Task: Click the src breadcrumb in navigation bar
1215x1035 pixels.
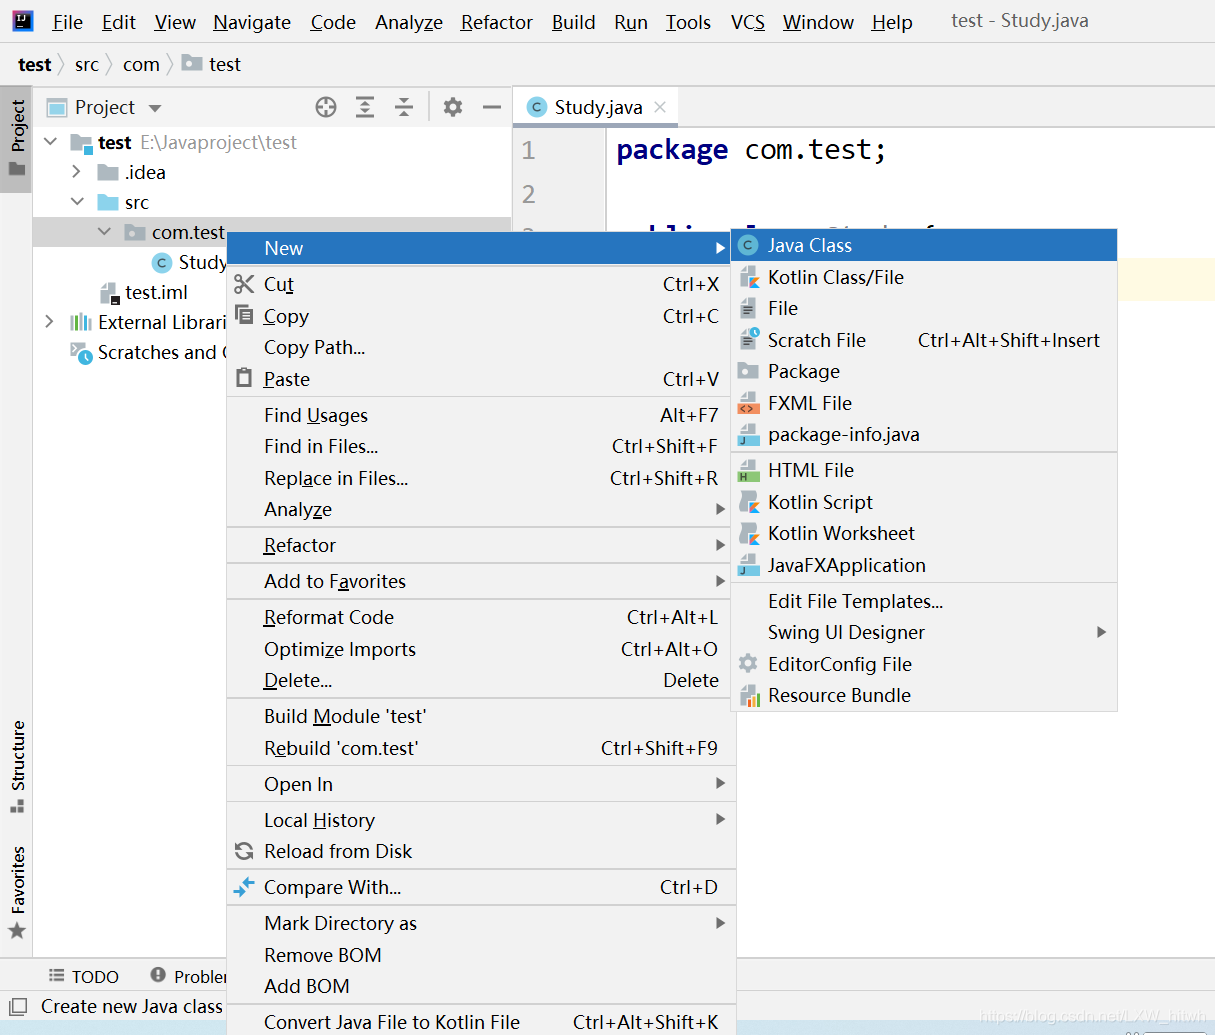Action: pyautogui.click(x=87, y=65)
